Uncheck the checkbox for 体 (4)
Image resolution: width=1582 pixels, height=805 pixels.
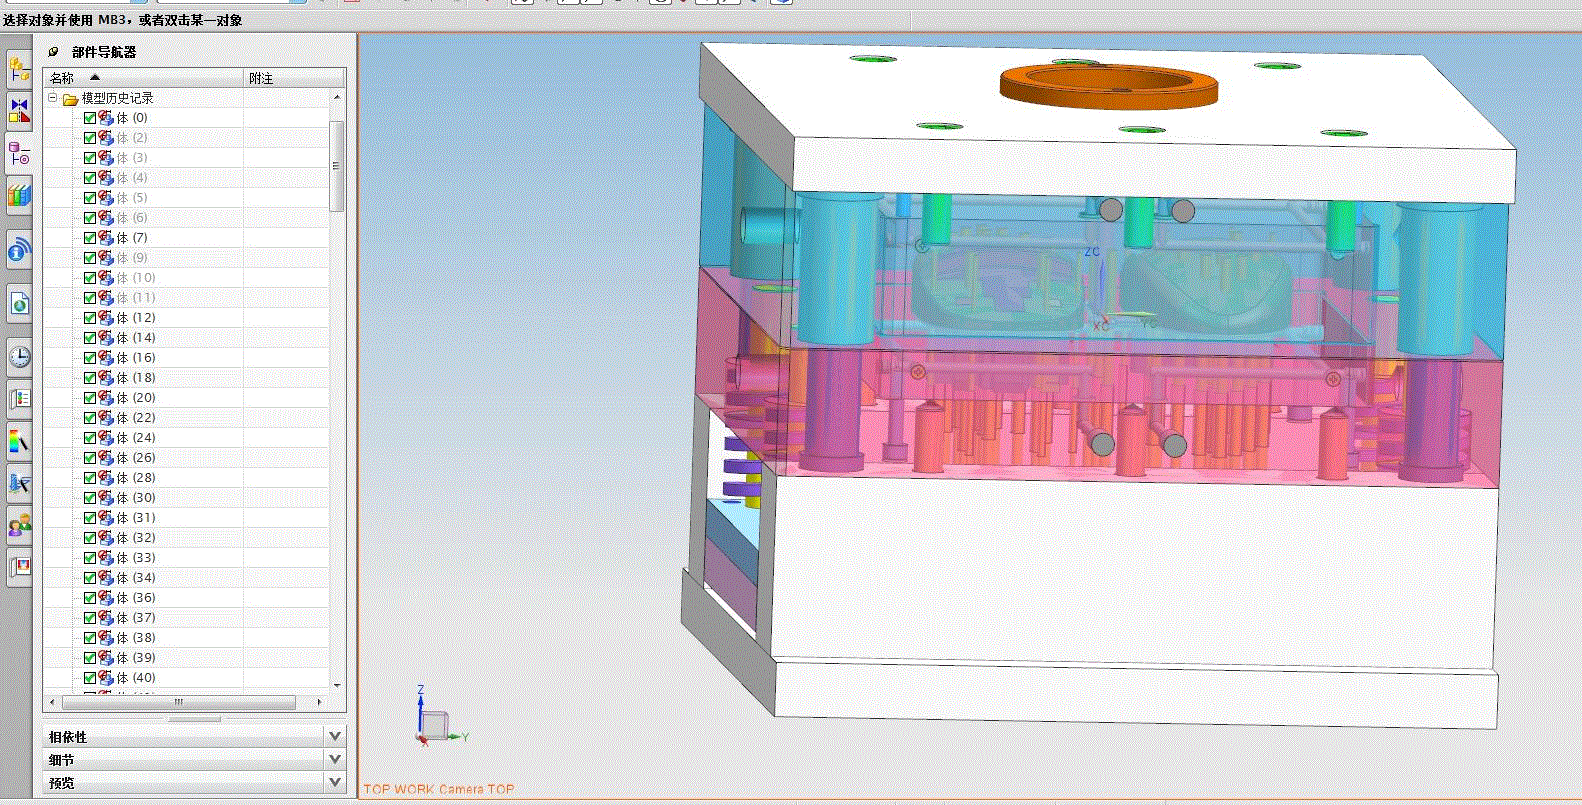(x=90, y=178)
